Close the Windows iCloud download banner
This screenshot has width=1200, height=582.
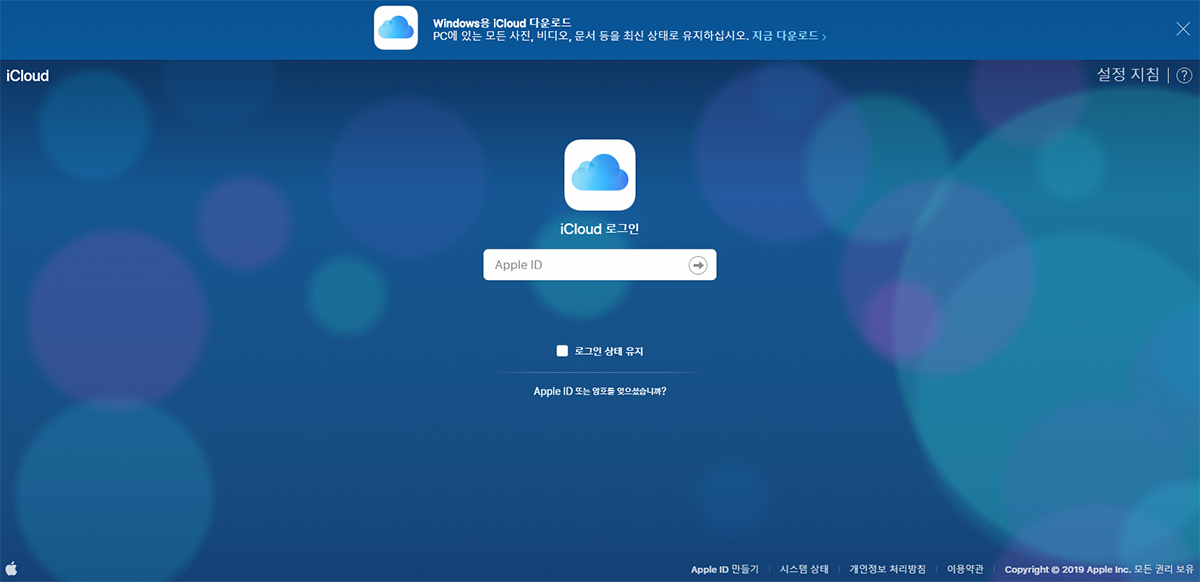pos(1182,28)
